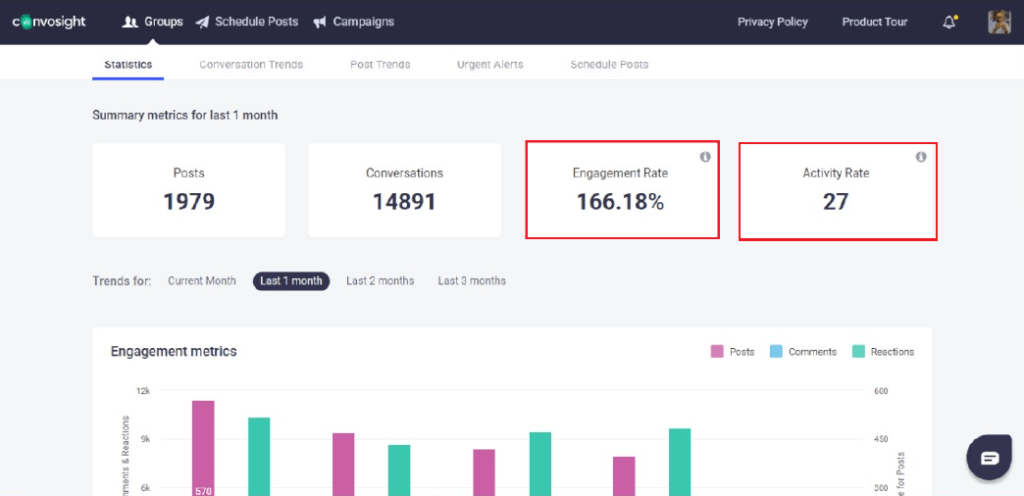Switch to the Schedule Posts sub-tab
The image size is (1024, 496).
609,65
